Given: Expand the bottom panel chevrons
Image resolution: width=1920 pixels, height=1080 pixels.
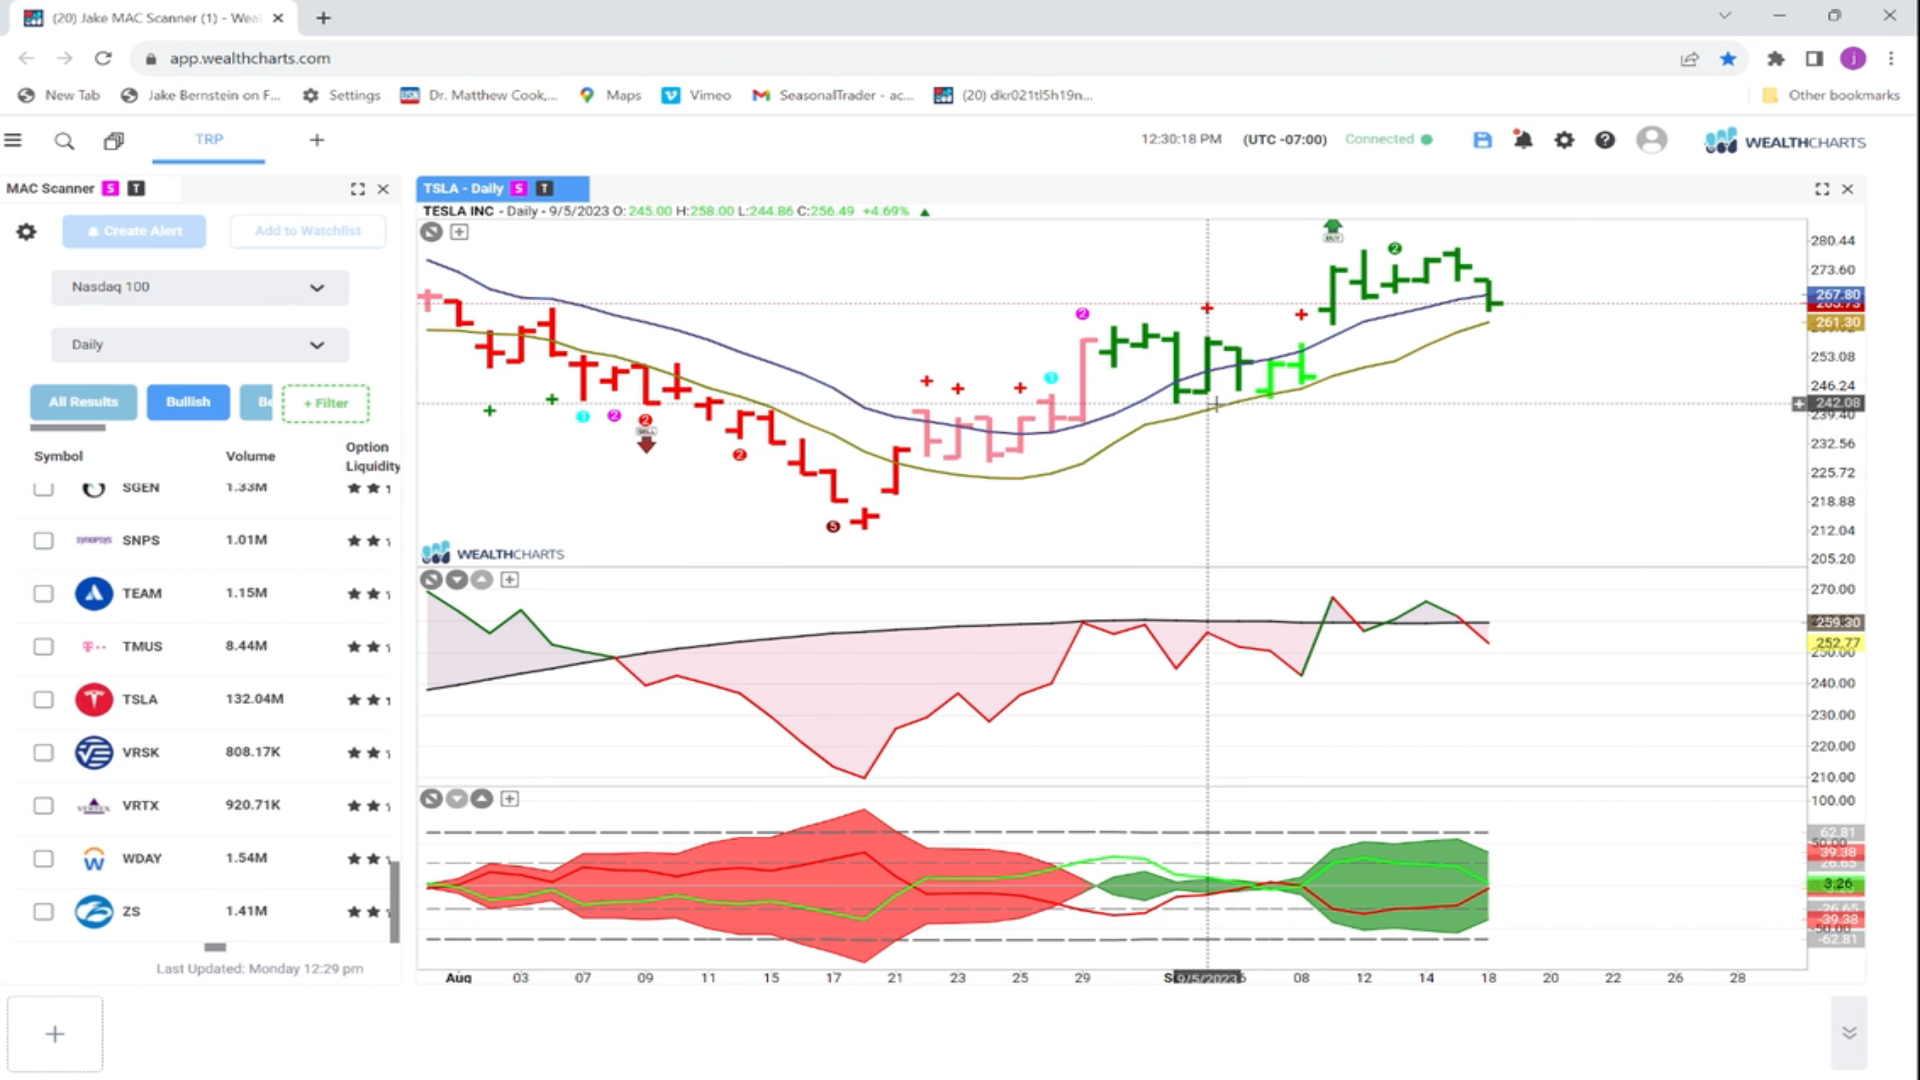Looking at the screenshot, I should [1849, 1033].
